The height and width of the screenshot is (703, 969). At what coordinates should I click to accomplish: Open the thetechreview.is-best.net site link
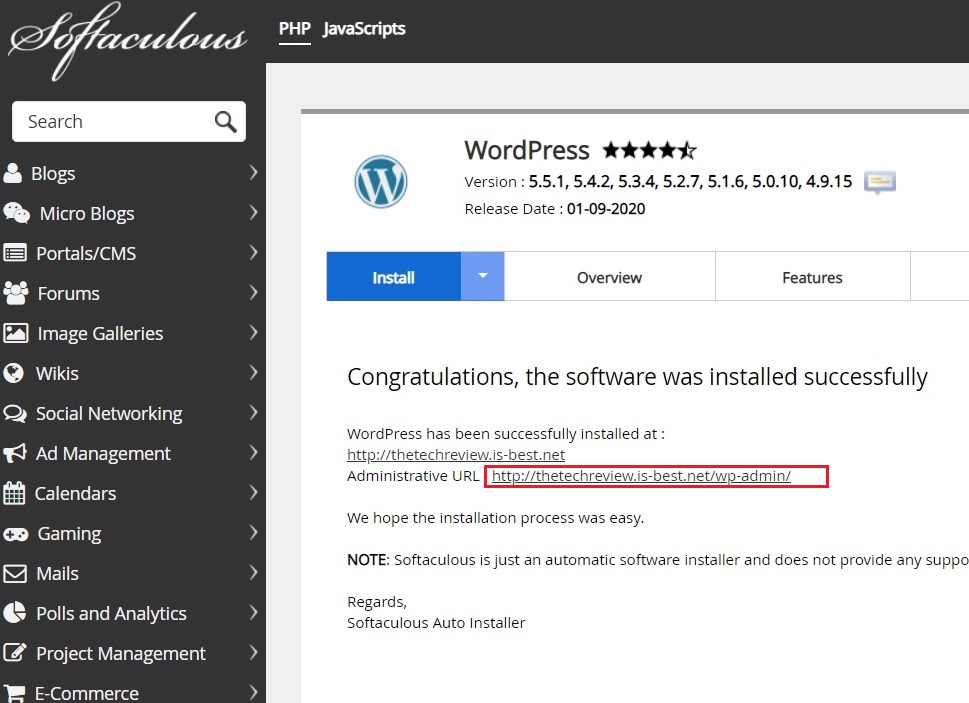[x=456, y=455]
